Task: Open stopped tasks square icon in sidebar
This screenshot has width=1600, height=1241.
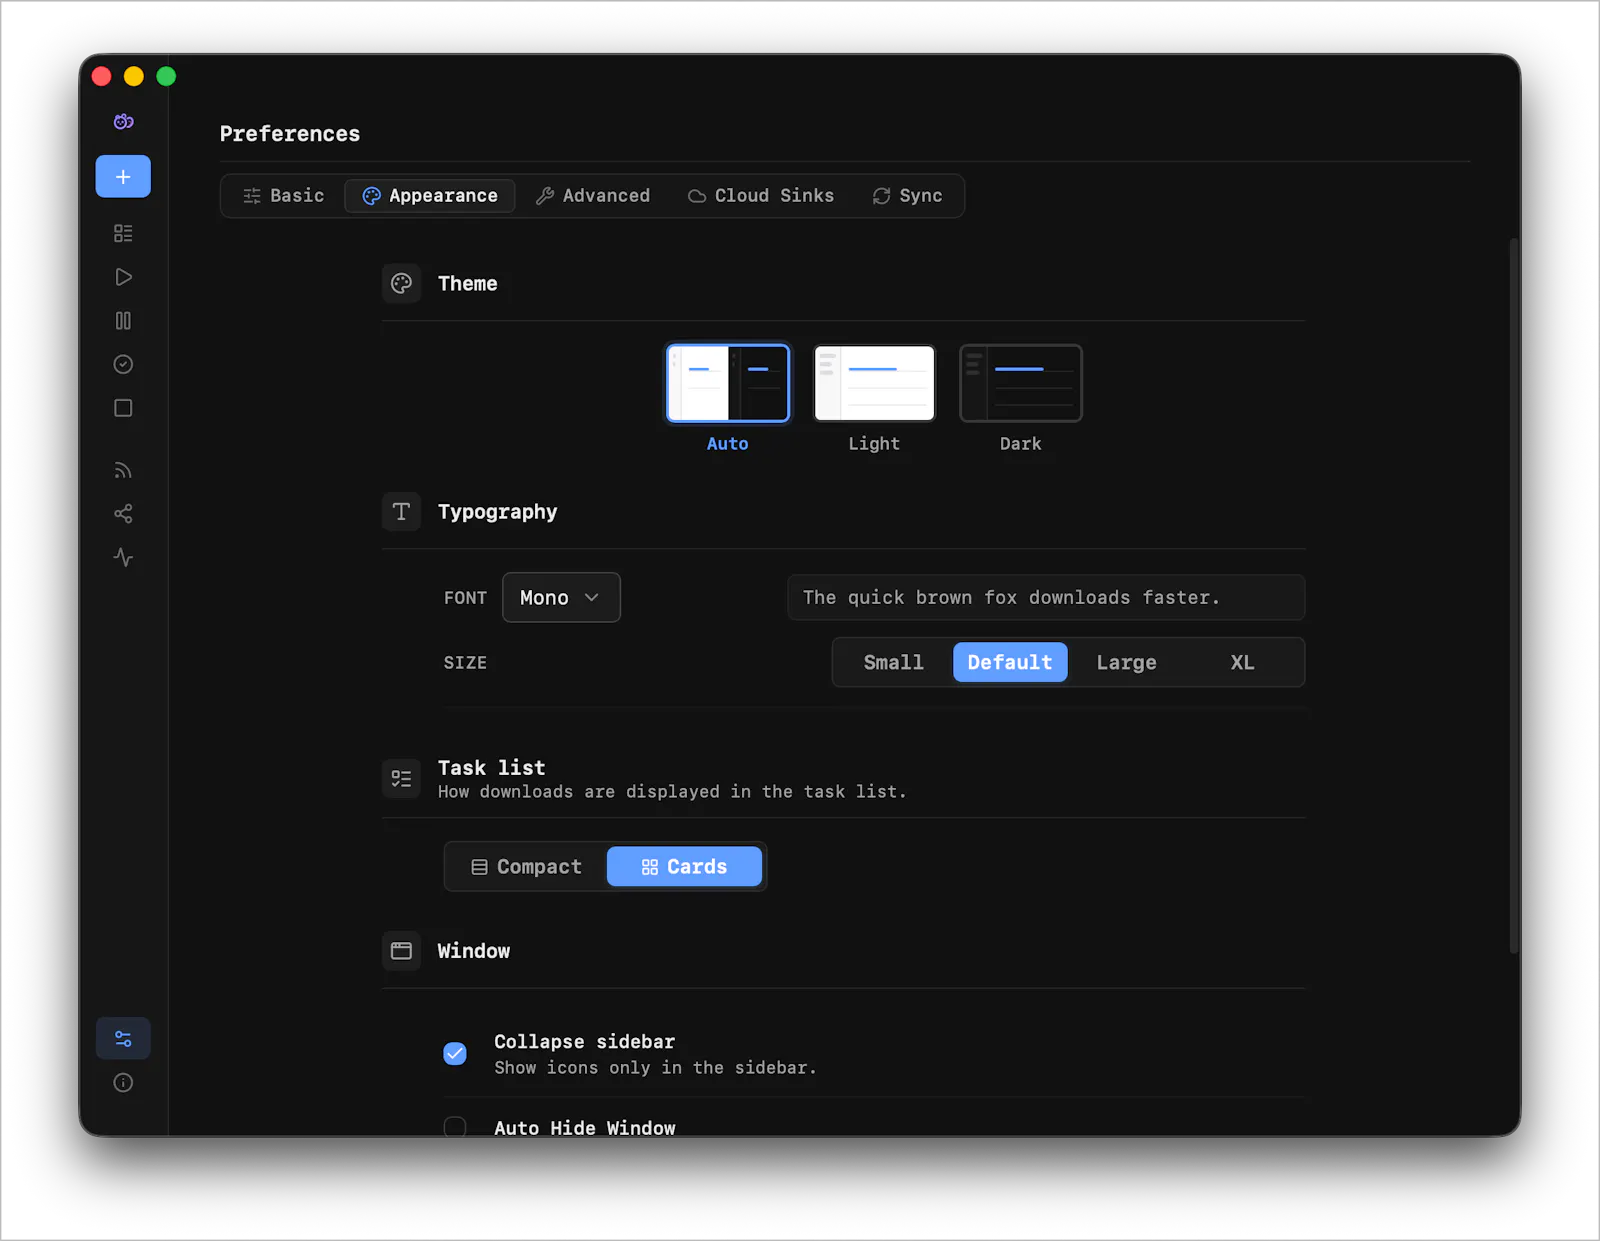Action: coord(123,408)
